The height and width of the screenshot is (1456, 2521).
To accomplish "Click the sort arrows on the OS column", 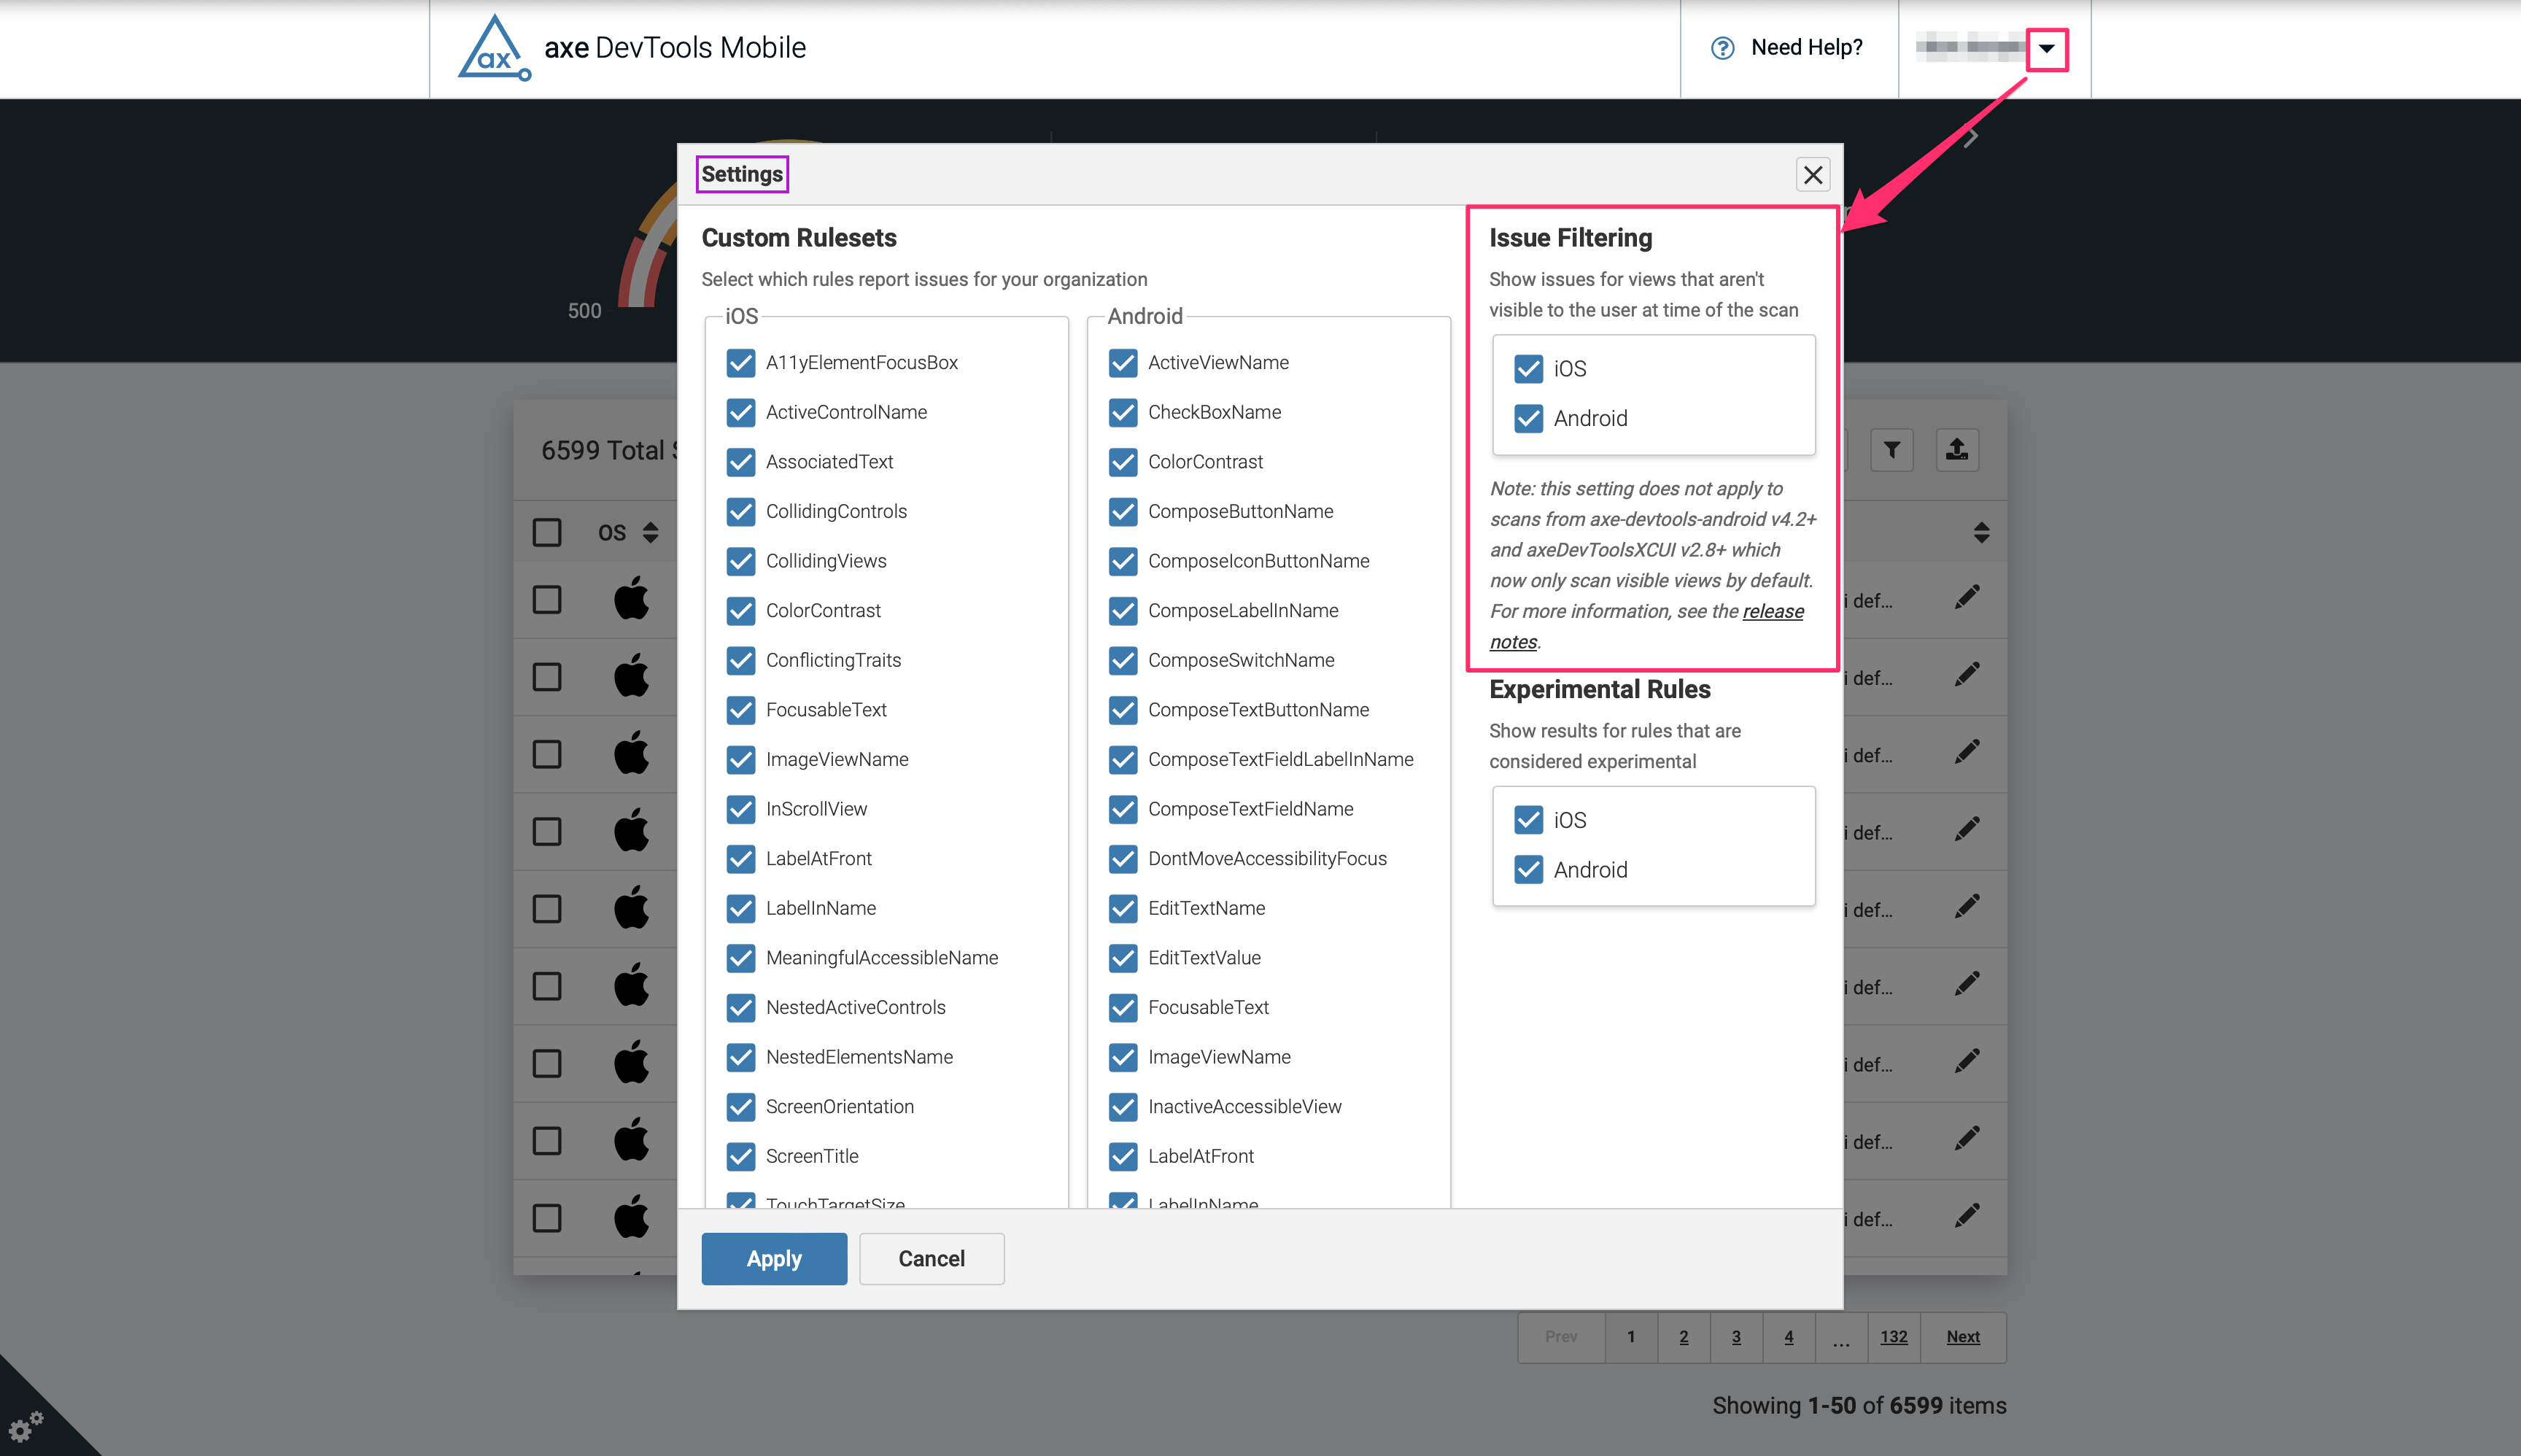I will [650, 532].
